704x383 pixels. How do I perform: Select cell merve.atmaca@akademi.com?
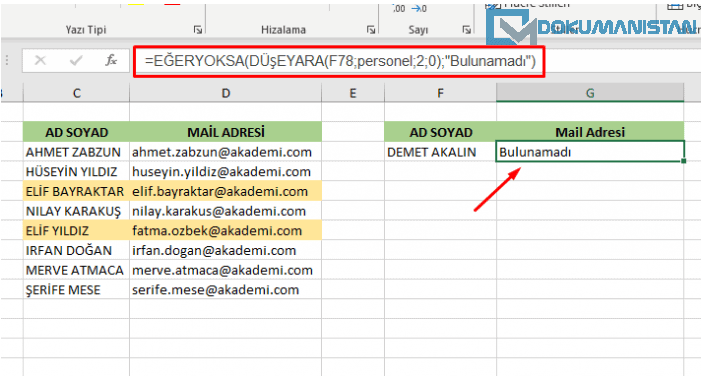tap(225, 270)
